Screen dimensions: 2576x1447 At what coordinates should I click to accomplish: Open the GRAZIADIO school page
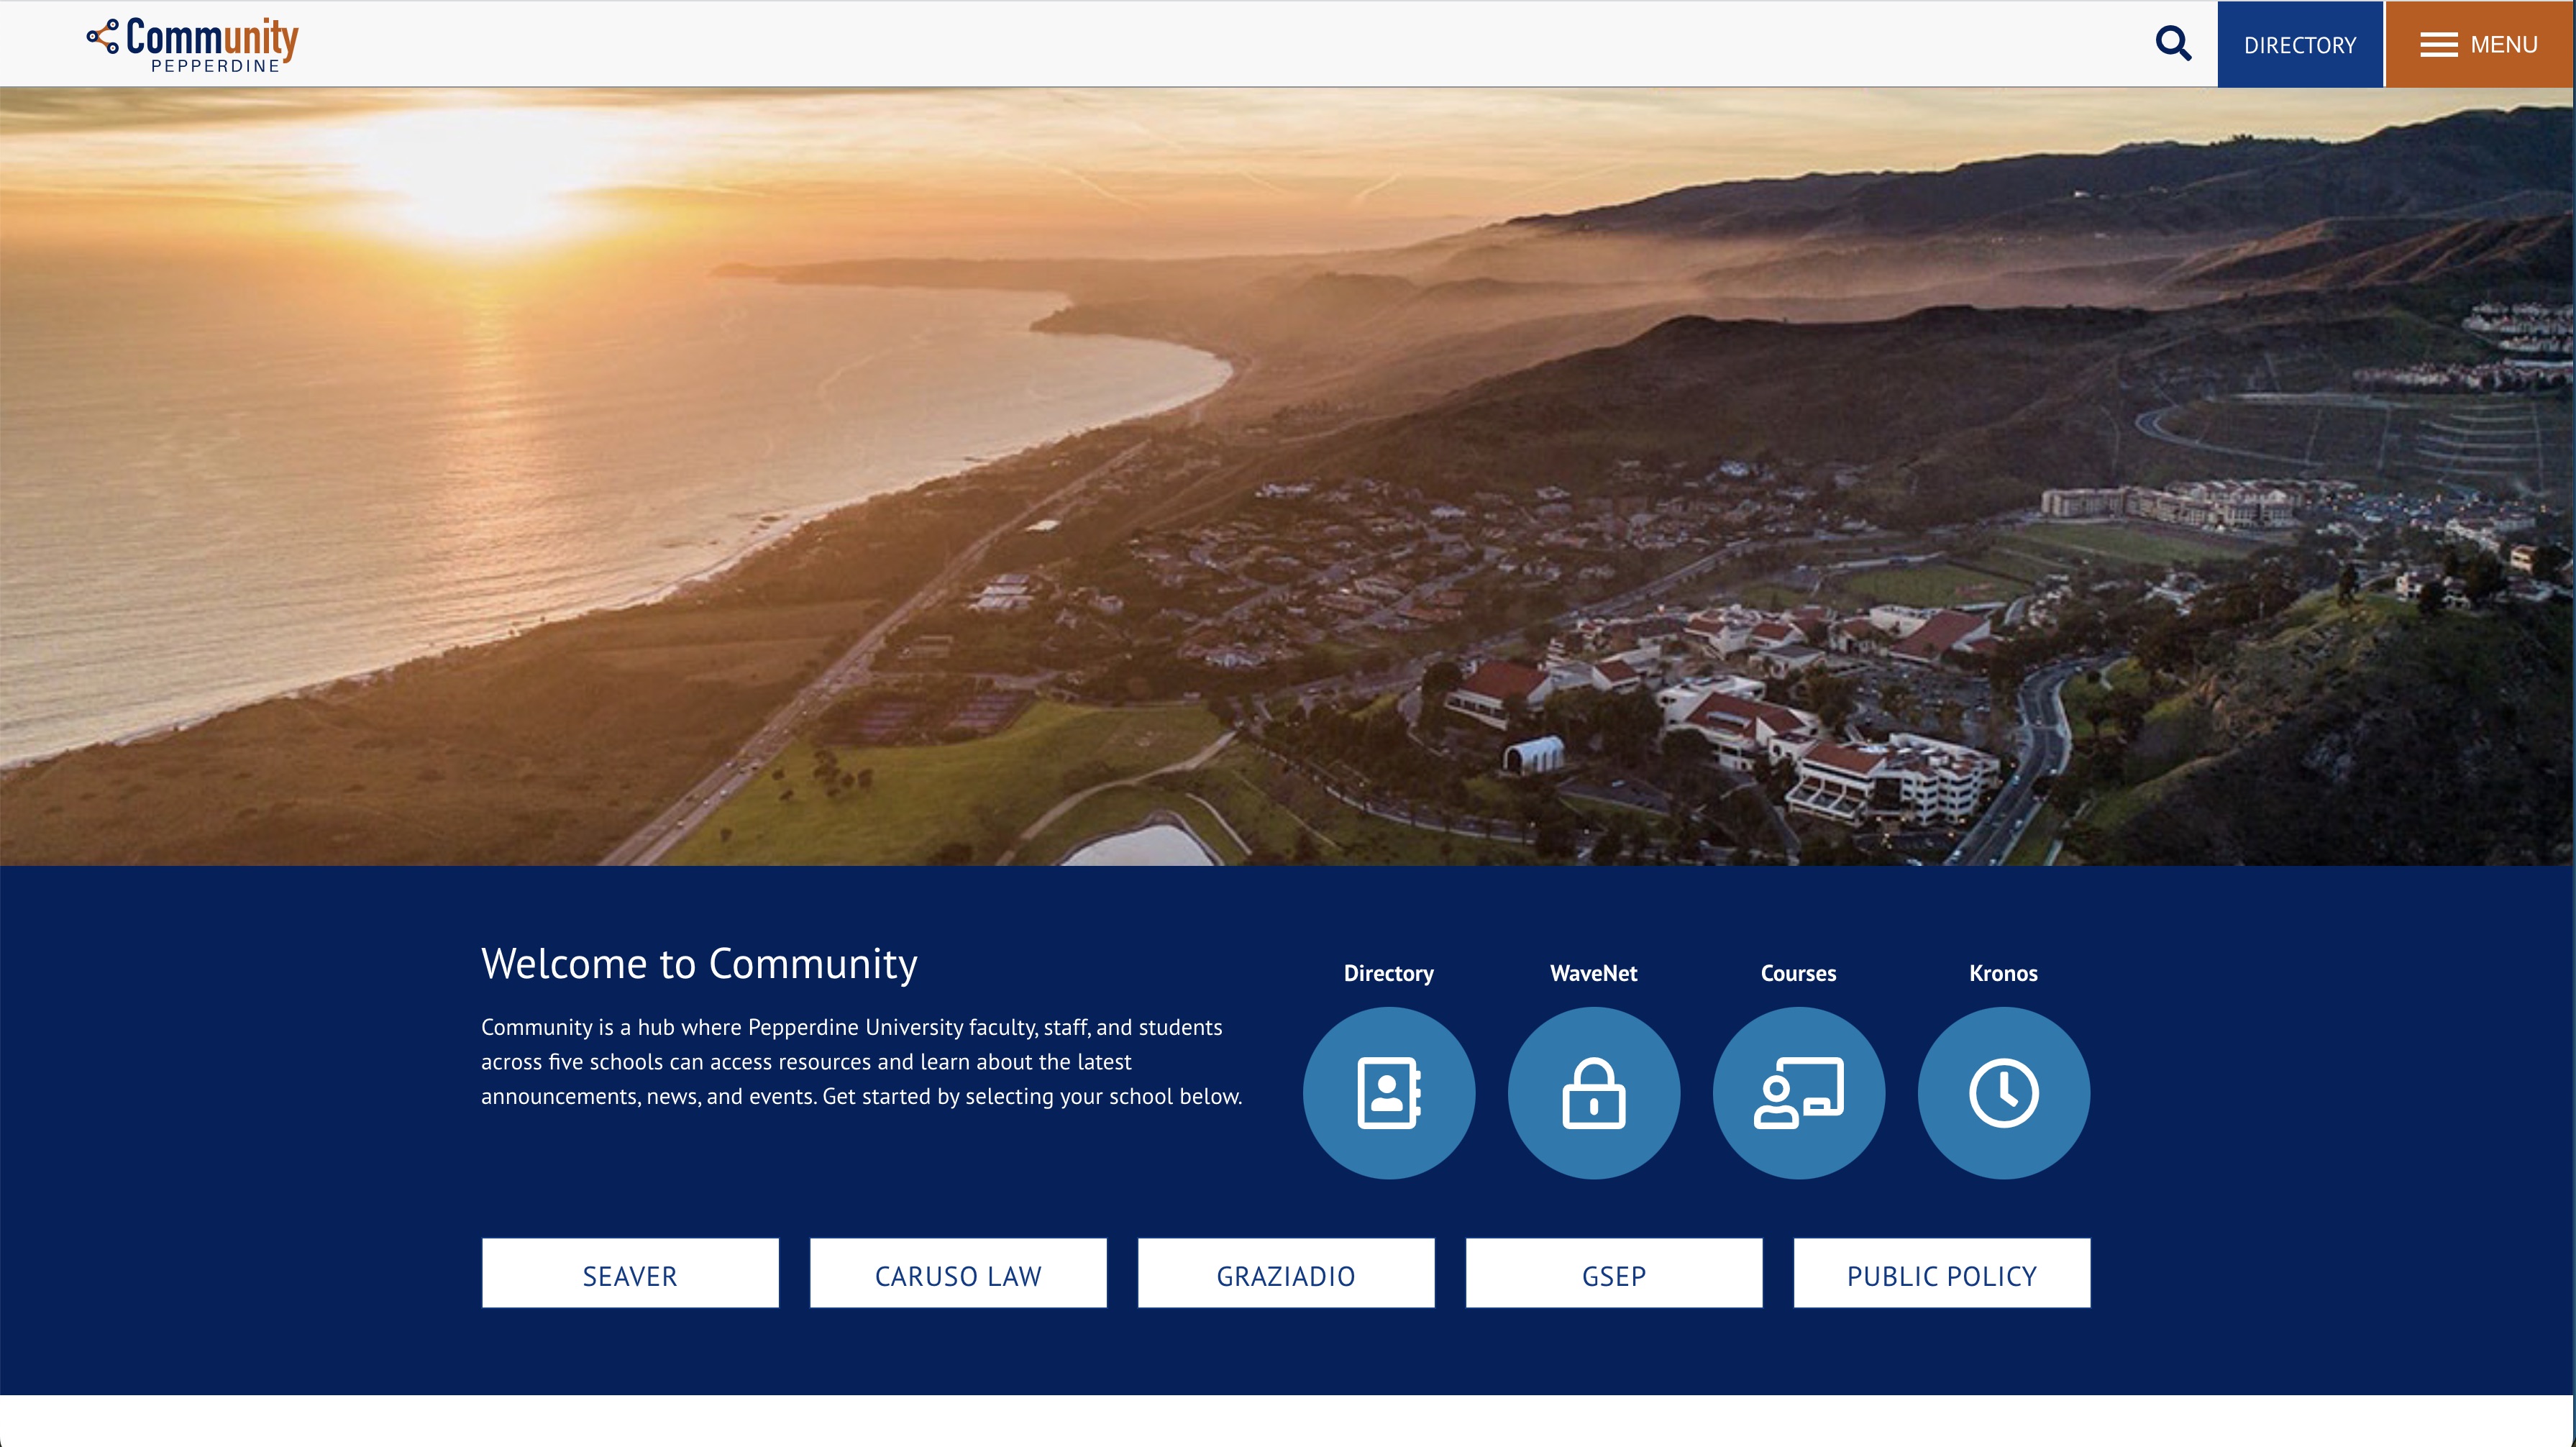pos(1286,1273)
